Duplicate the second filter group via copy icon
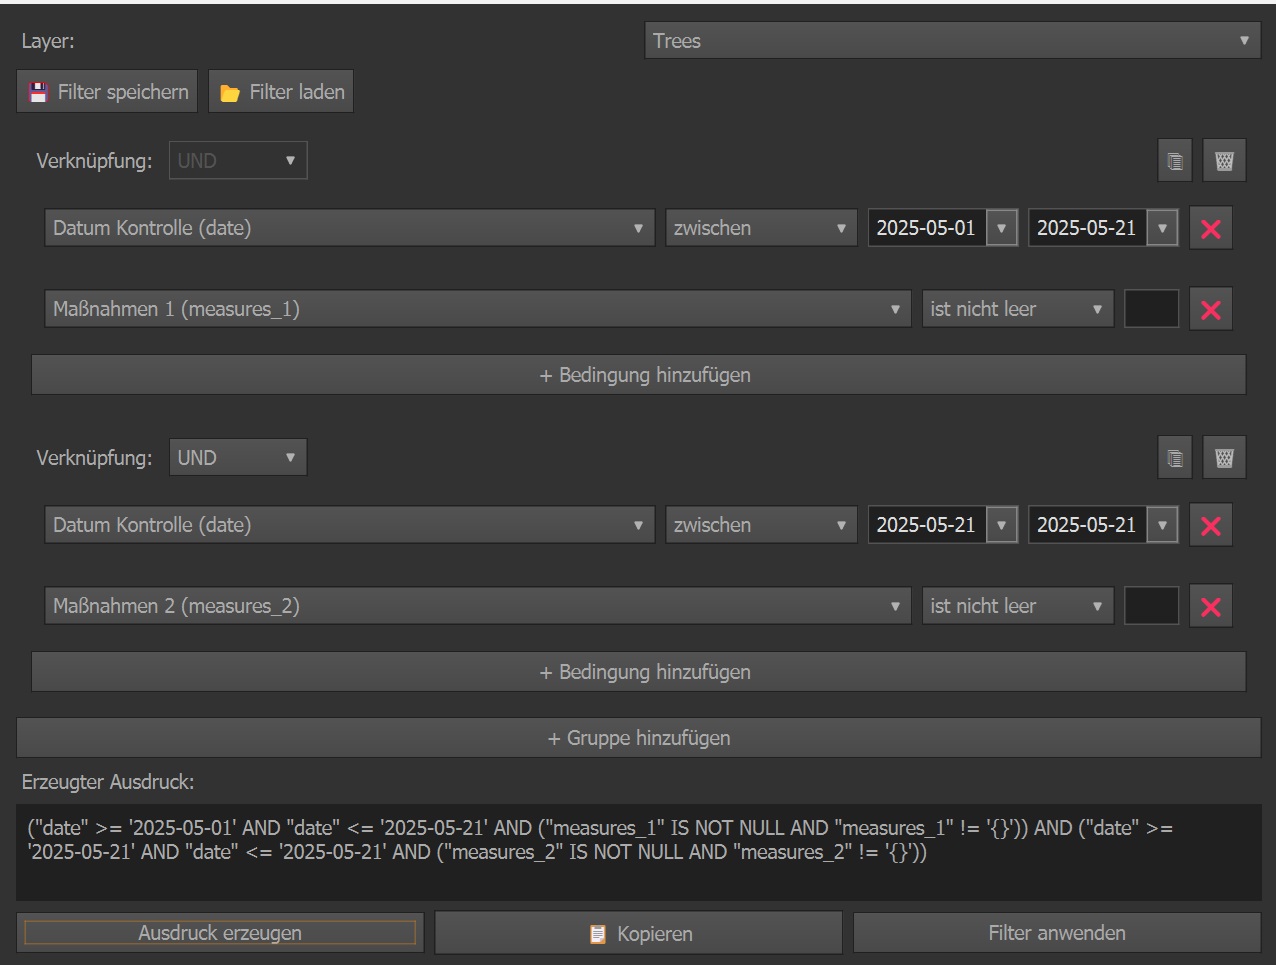The height and width of the screenshot is (965, 1276). tap(1174, 457)
